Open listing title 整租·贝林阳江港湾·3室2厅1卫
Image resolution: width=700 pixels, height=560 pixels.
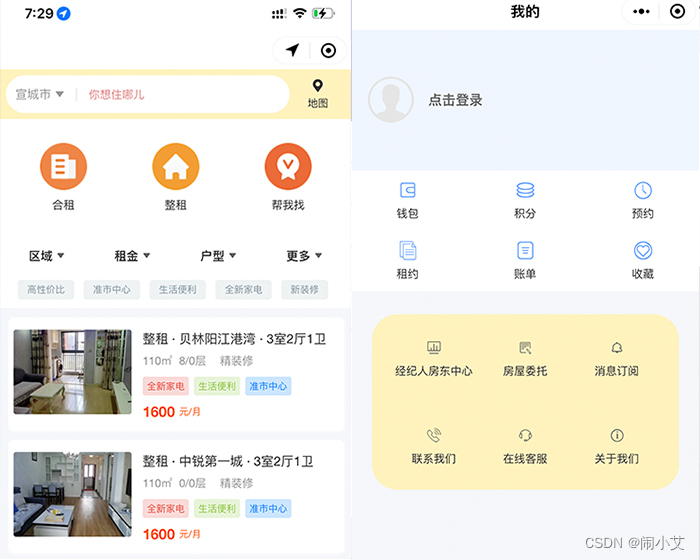(234, 339)
